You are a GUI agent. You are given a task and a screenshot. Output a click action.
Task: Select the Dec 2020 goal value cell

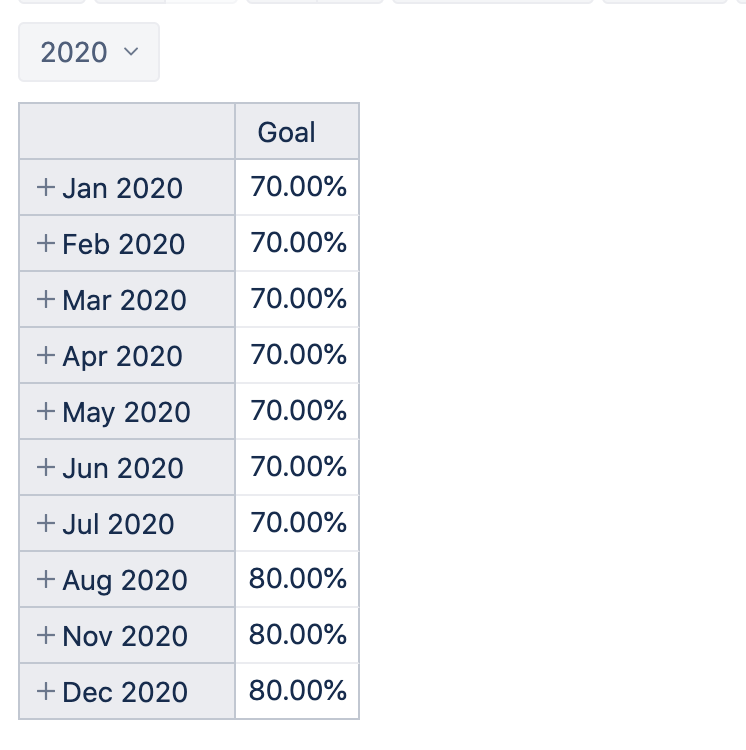[297, 691]
